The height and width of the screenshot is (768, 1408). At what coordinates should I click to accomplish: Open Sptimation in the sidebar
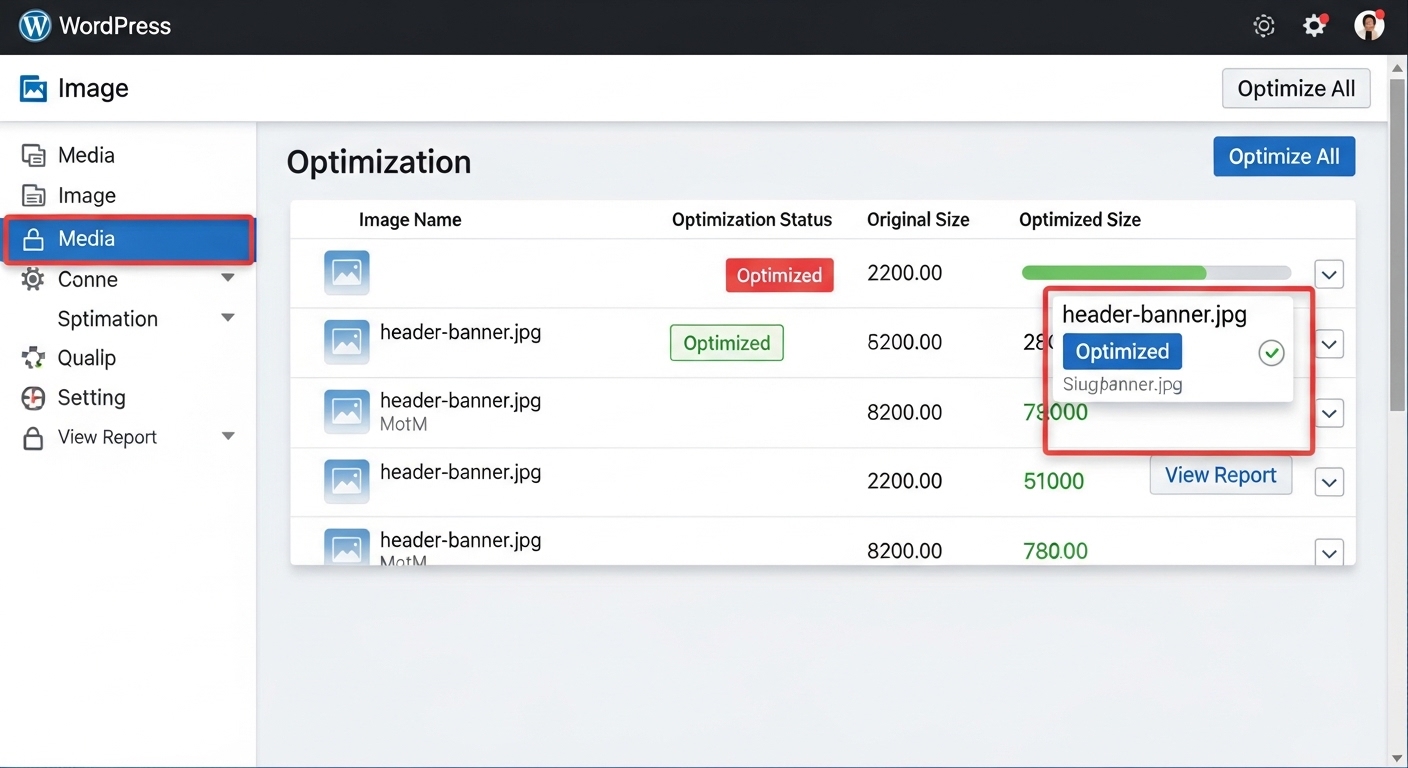coord(108,319)
